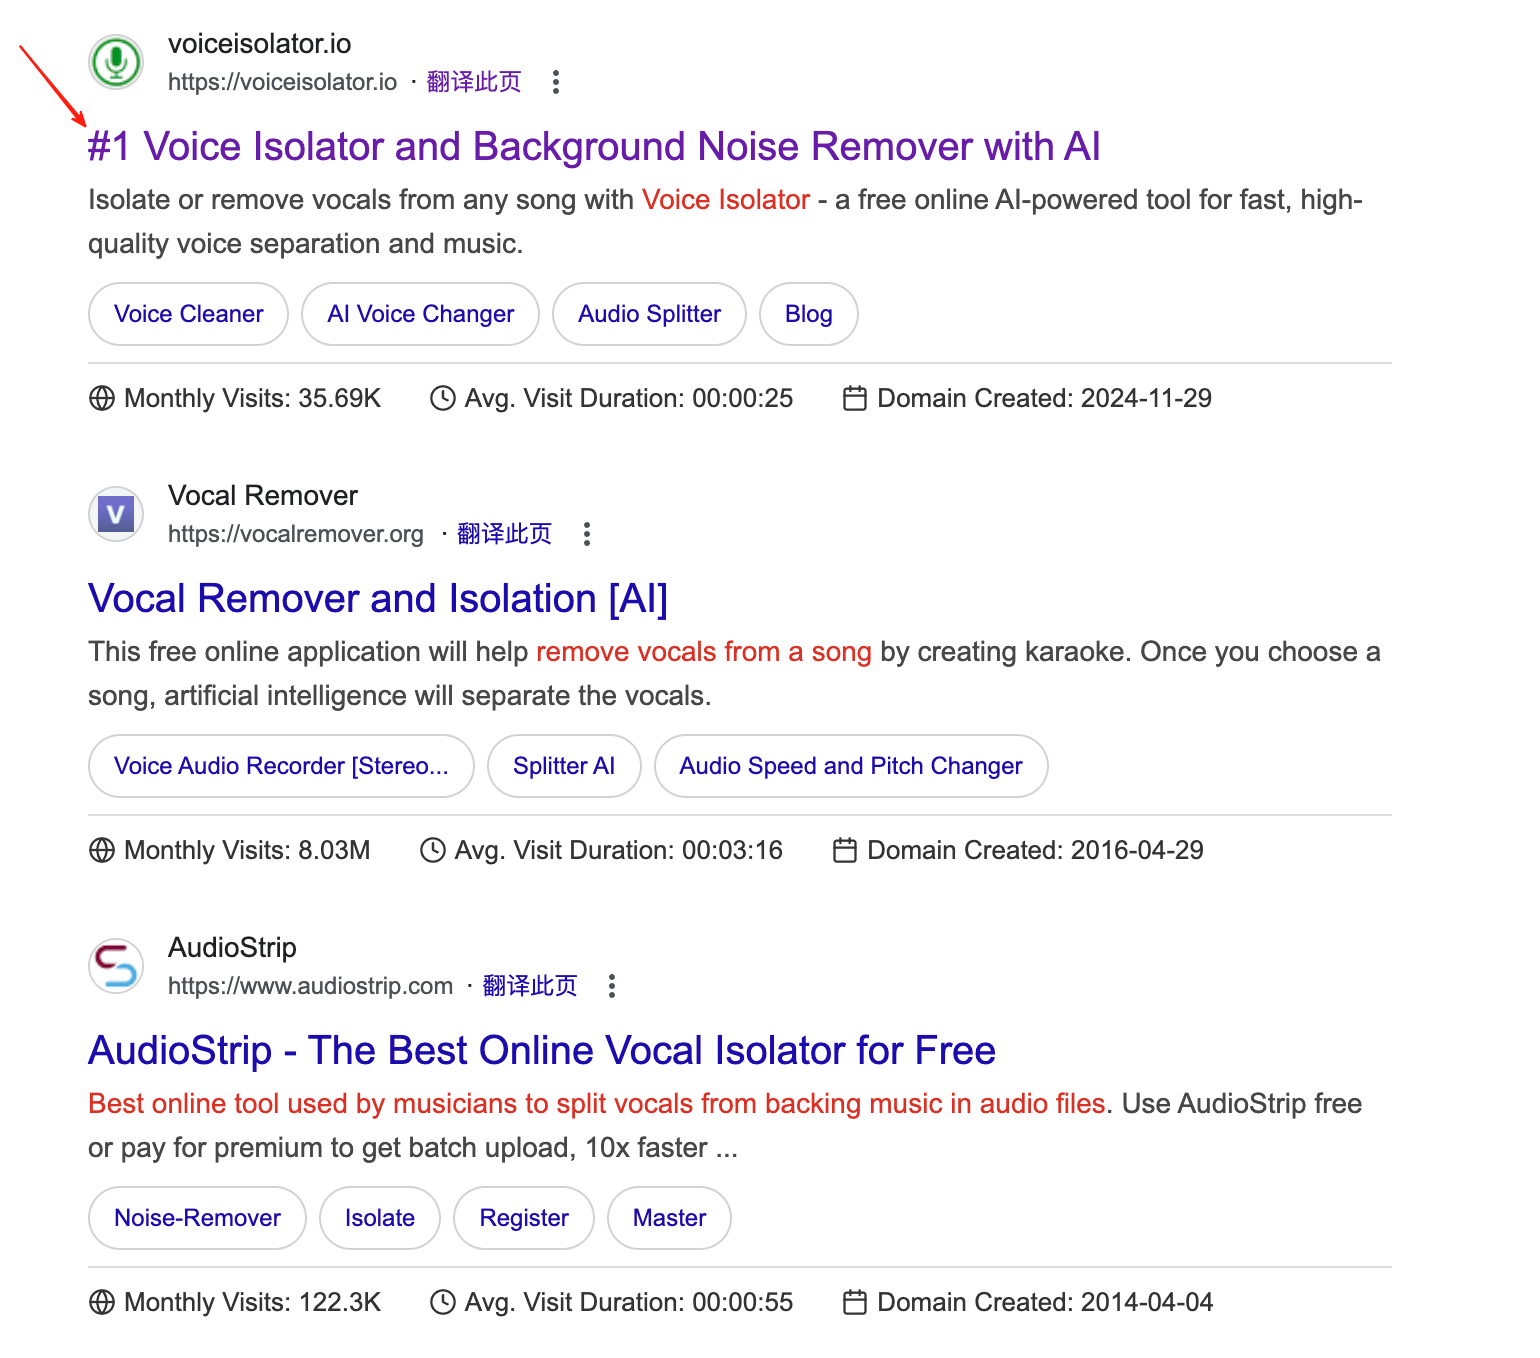Select the Voice Cleaner sitelink chip
The width and height of the screenshot is (1540, 1358).
(x=188, y=314)
